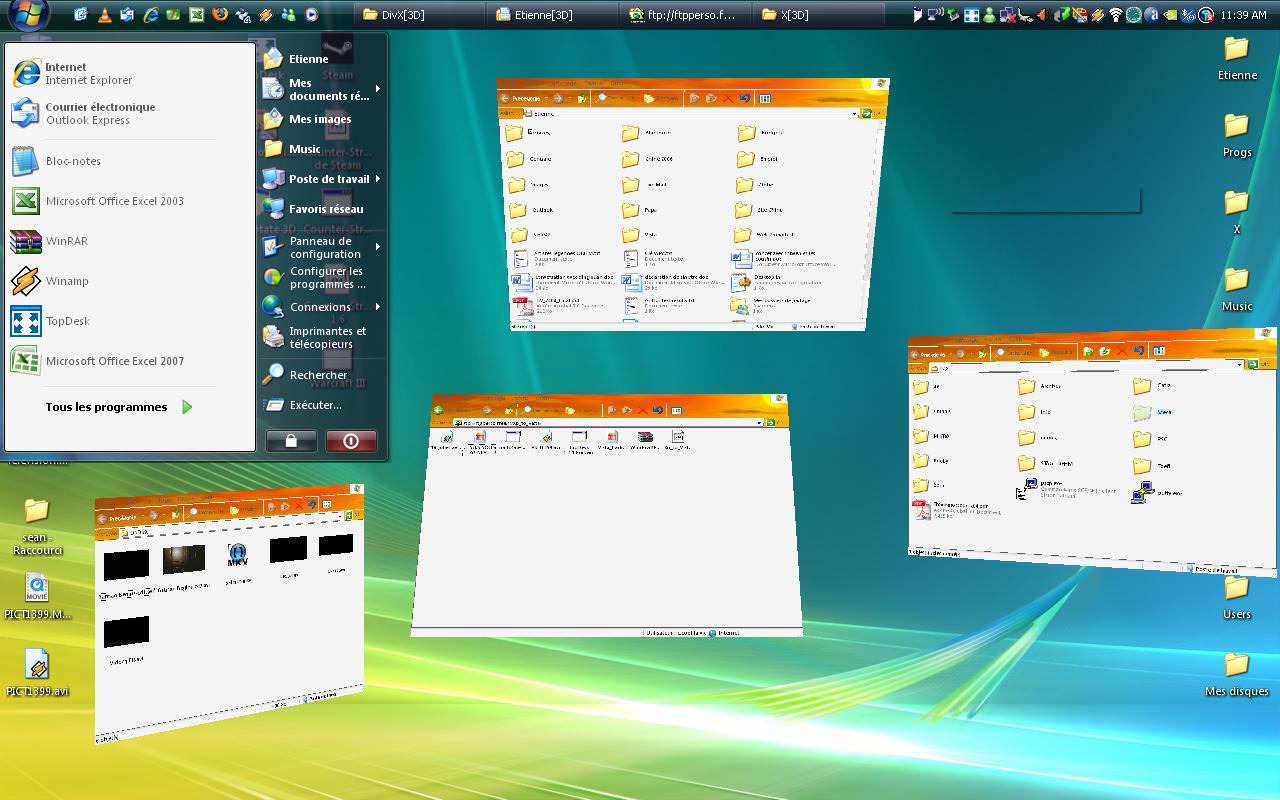Screen dimensions: 1280x800
Task: Open X folder on desktop
Action: tap(1237, 212)
